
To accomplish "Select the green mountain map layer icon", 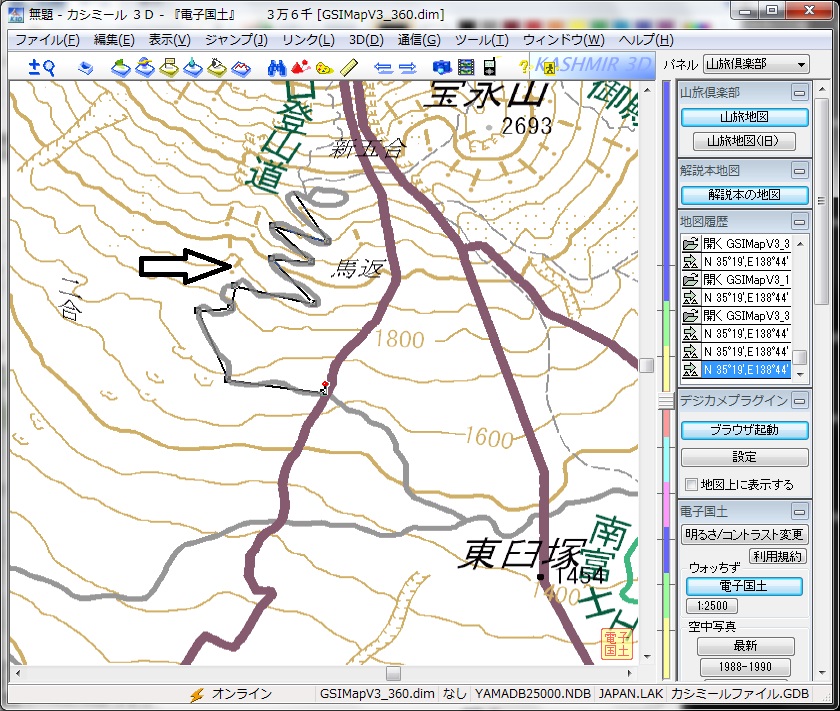I will [x=121, y=68].
